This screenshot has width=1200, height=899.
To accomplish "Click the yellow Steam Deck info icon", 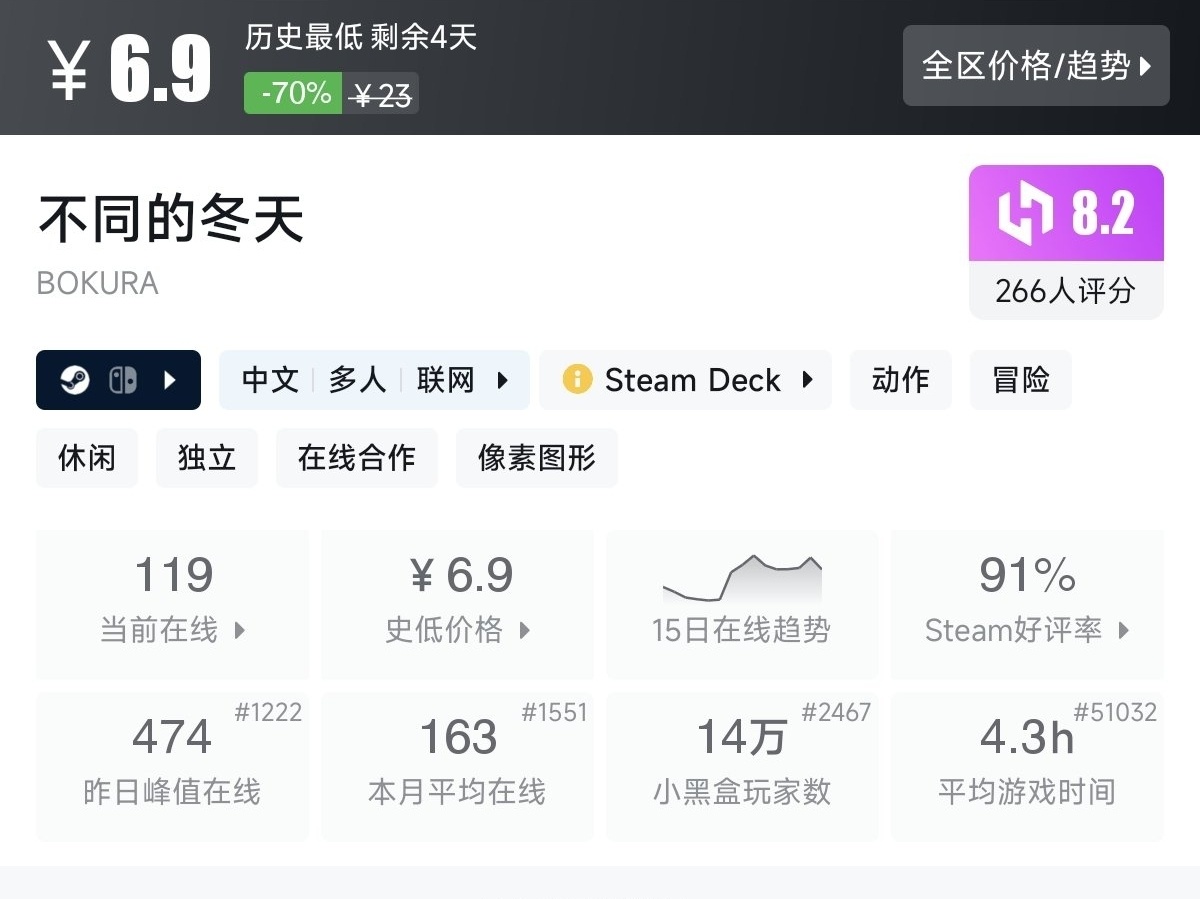I will pyautogui.click(x=577, y=380).
